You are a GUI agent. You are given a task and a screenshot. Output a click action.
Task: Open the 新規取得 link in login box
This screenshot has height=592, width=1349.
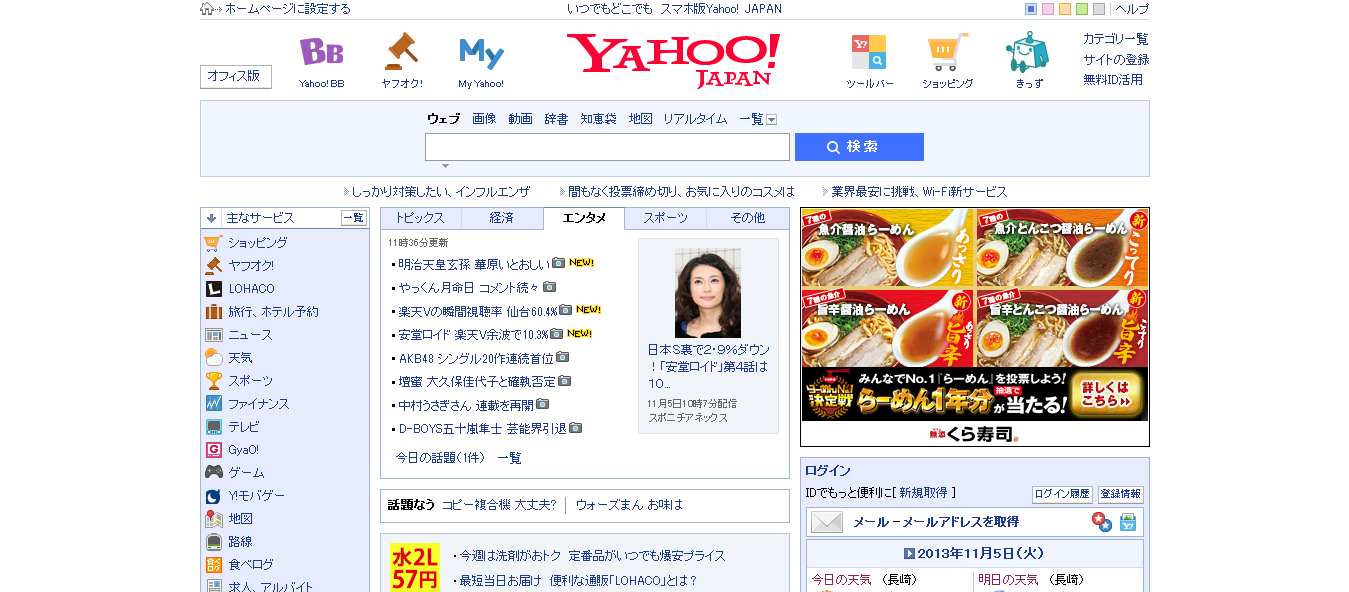pyautogui.click(x=923, y=493)
